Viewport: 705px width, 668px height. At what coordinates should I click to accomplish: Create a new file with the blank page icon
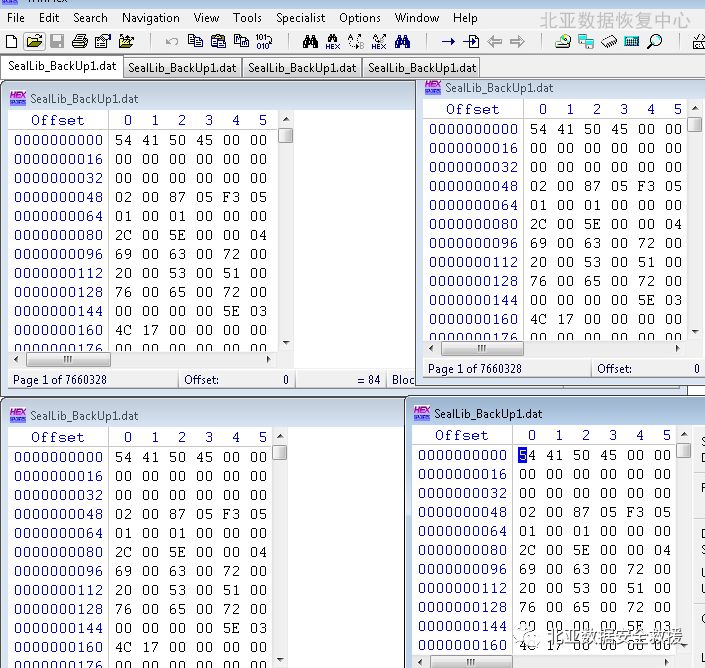tap(11, 42)
